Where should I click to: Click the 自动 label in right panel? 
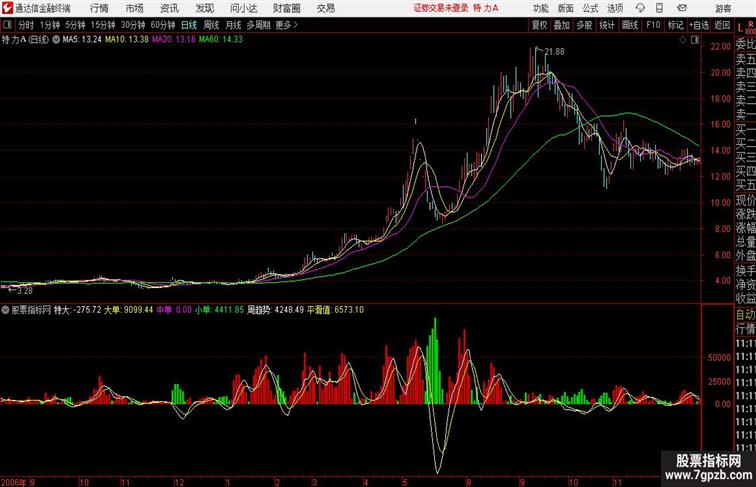click(745, 315)
